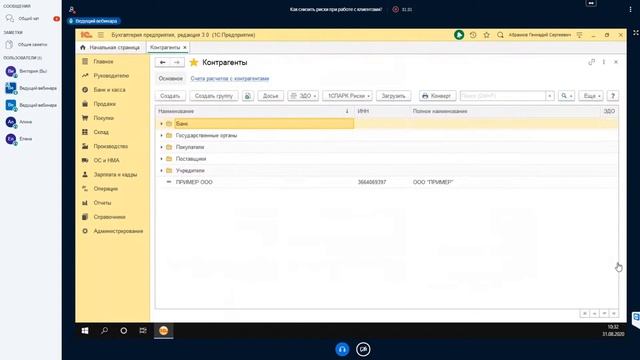Open the Счета расчетов с контрагентами link
This screenshot has width=640, height=360.
pos(230,78)
